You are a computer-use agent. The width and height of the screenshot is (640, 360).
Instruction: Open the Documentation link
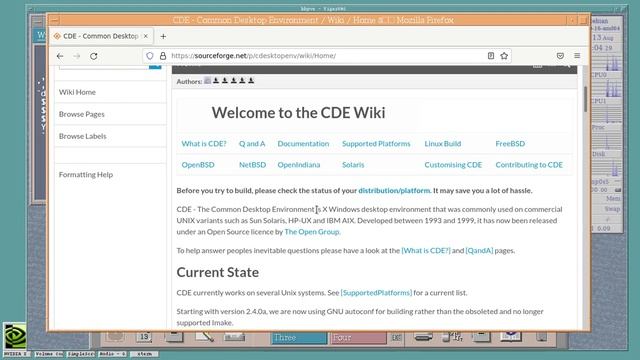[303, 144]
